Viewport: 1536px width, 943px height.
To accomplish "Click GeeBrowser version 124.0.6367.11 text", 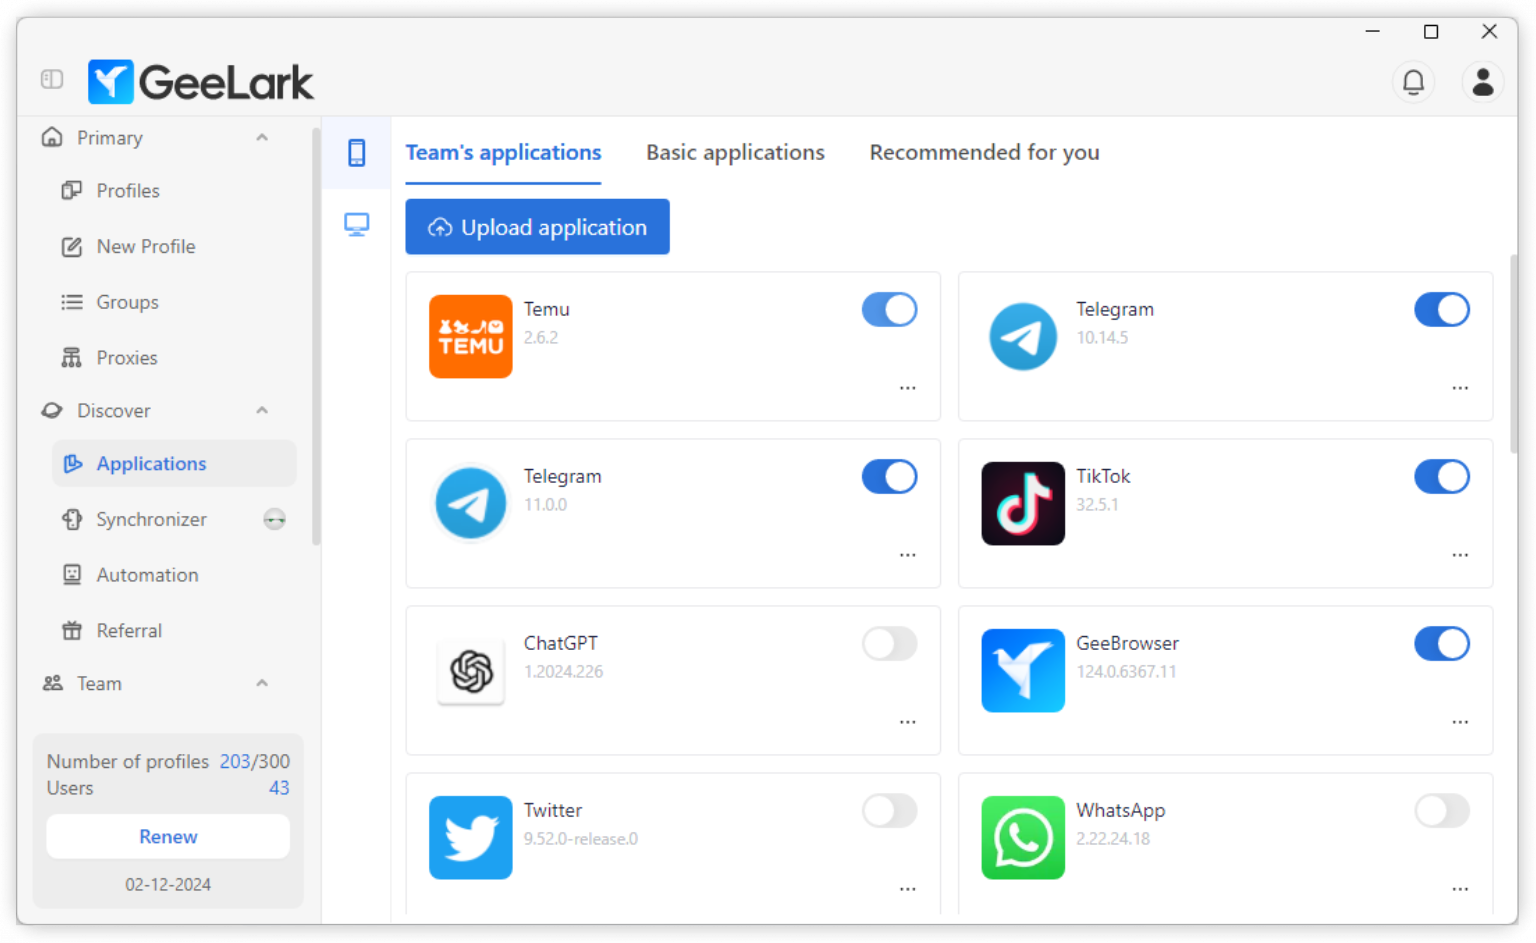I will 1126,672.
